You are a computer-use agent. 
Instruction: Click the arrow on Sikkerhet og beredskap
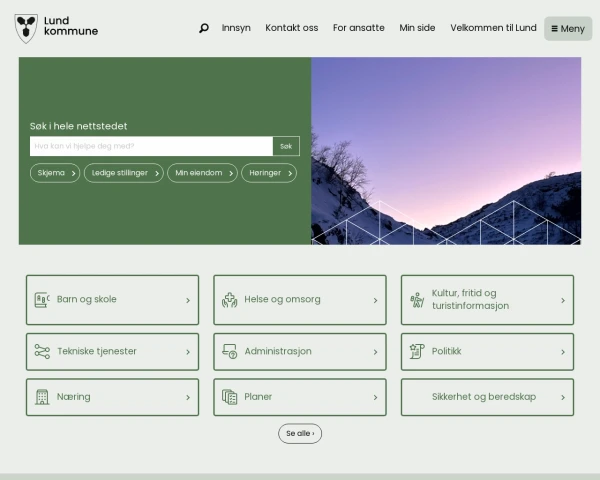point(562,397)
